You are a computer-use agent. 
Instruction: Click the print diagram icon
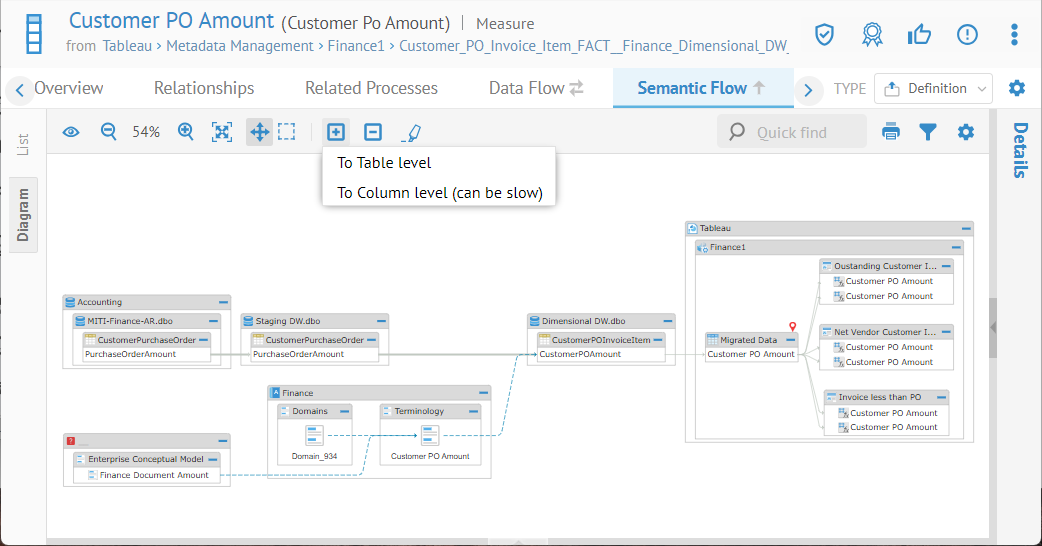pyautogui.click(x=890, y=132)
